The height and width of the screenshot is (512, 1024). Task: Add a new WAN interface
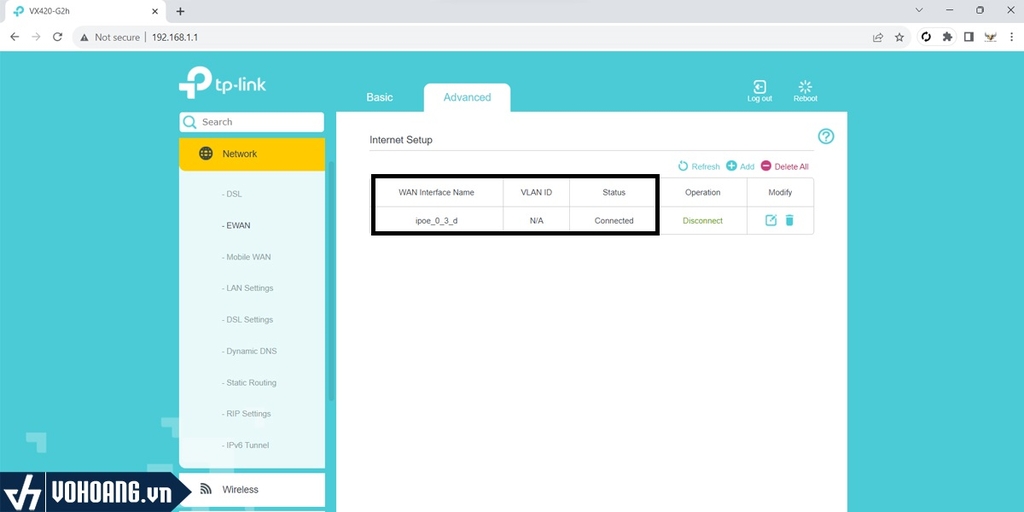point(741,167)
